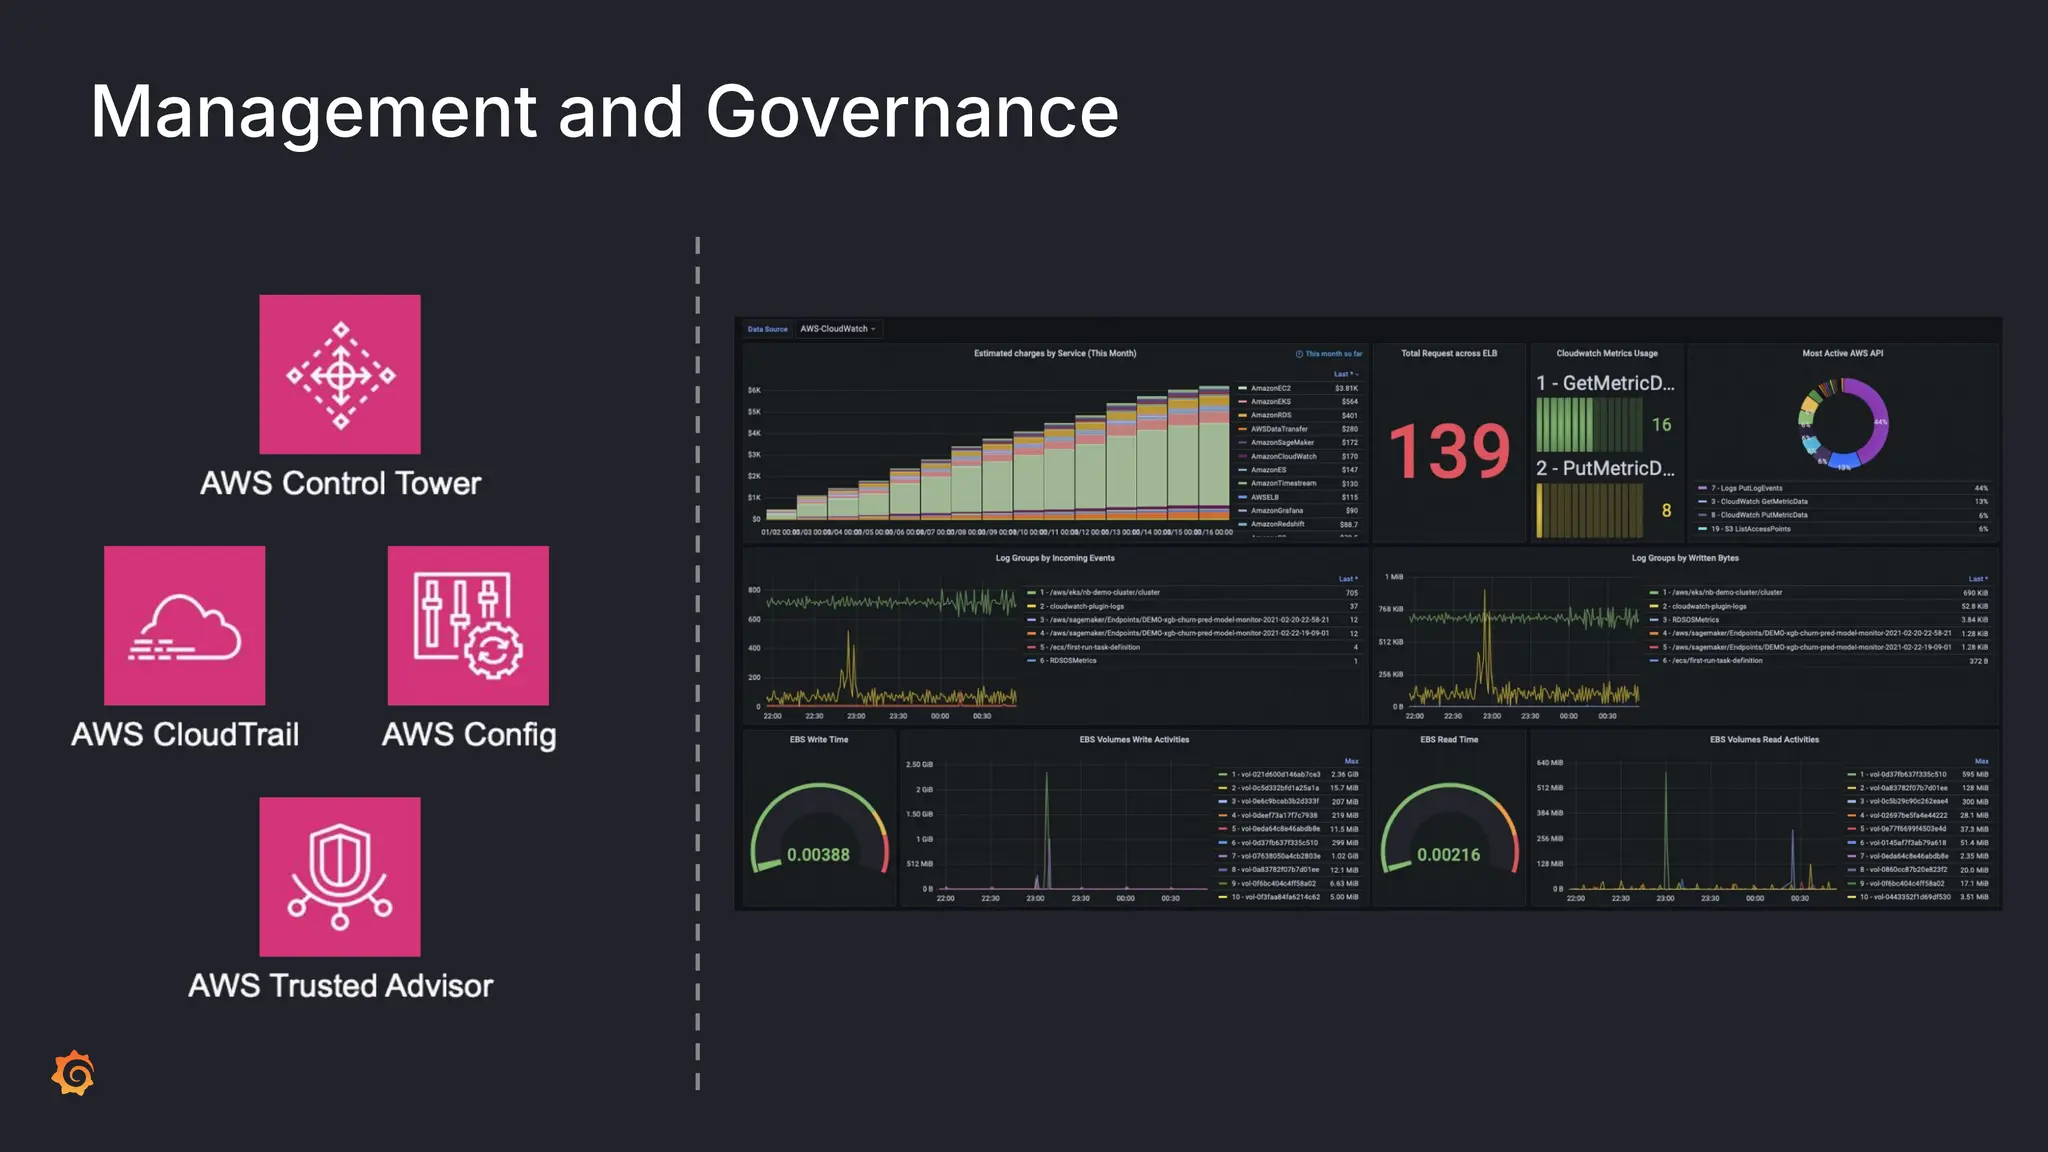Select '6 - RDSOSMetrics' in Incoming Events legend

pyautogui.click(x=1068, y=661)
